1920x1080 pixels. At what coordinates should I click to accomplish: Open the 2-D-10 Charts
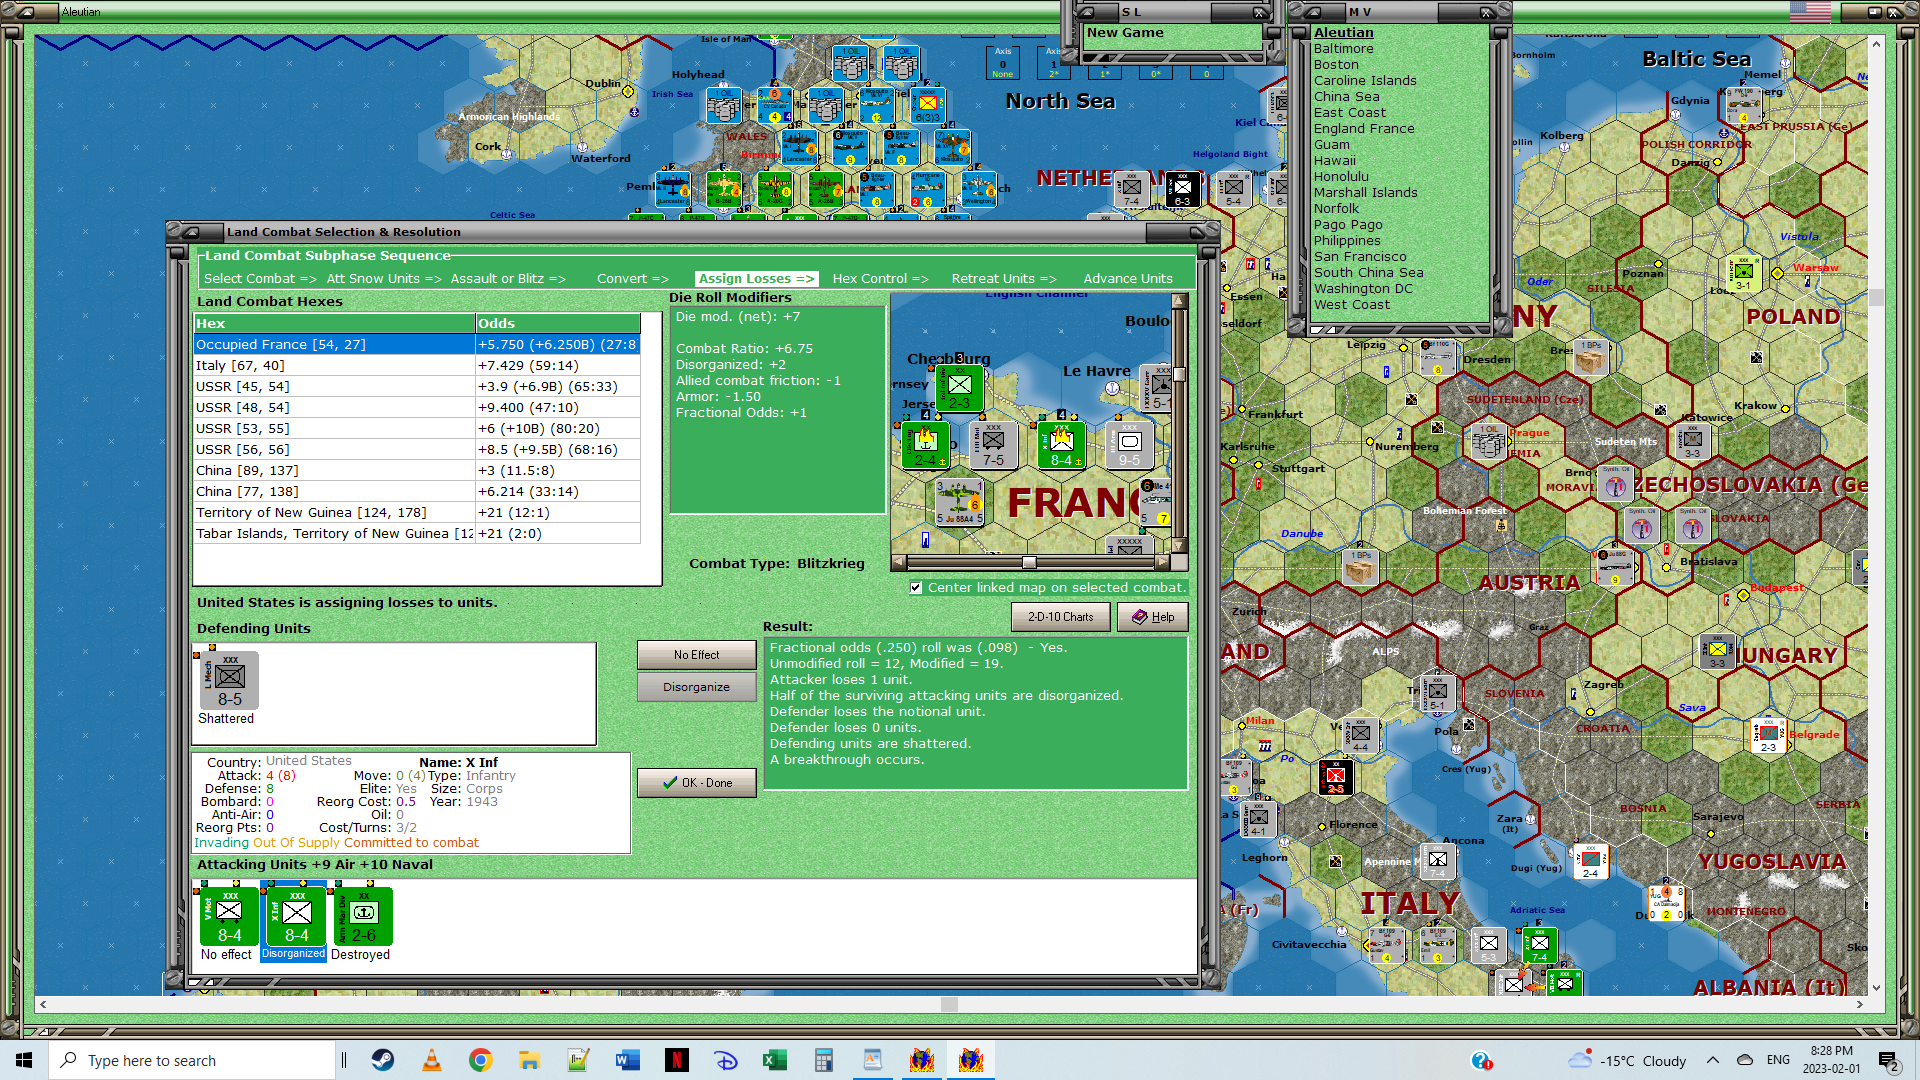(1061, 617)
